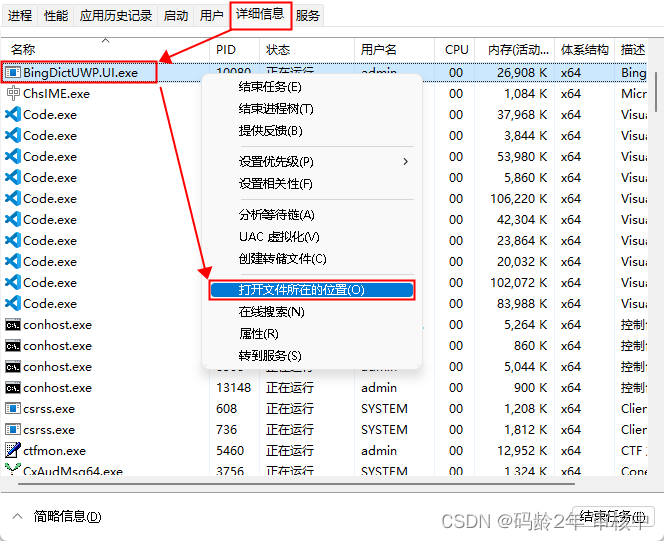Click the conhost.exe icon in the 5,044 K row
Image resolution: width=664 pixels, height=541 pixels.
point(13,367)
